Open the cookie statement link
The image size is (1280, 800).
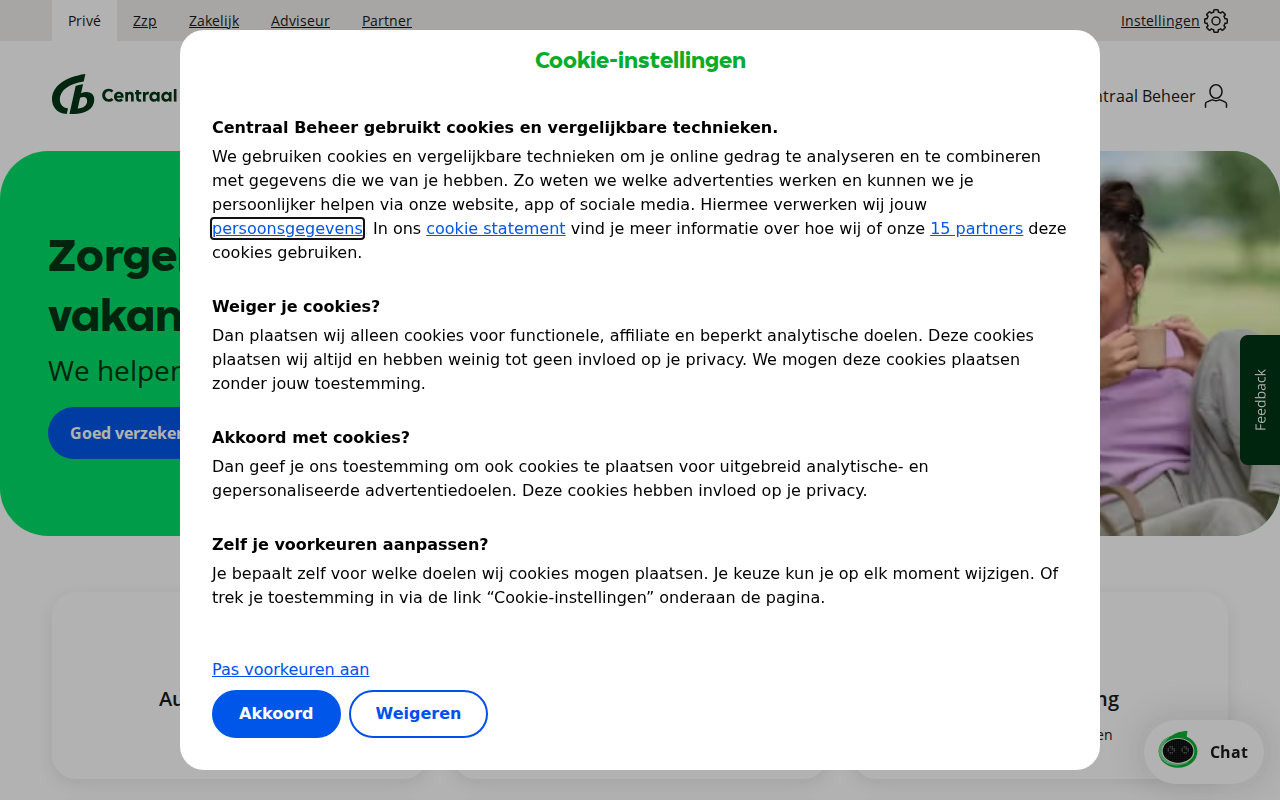click(496, 229)
